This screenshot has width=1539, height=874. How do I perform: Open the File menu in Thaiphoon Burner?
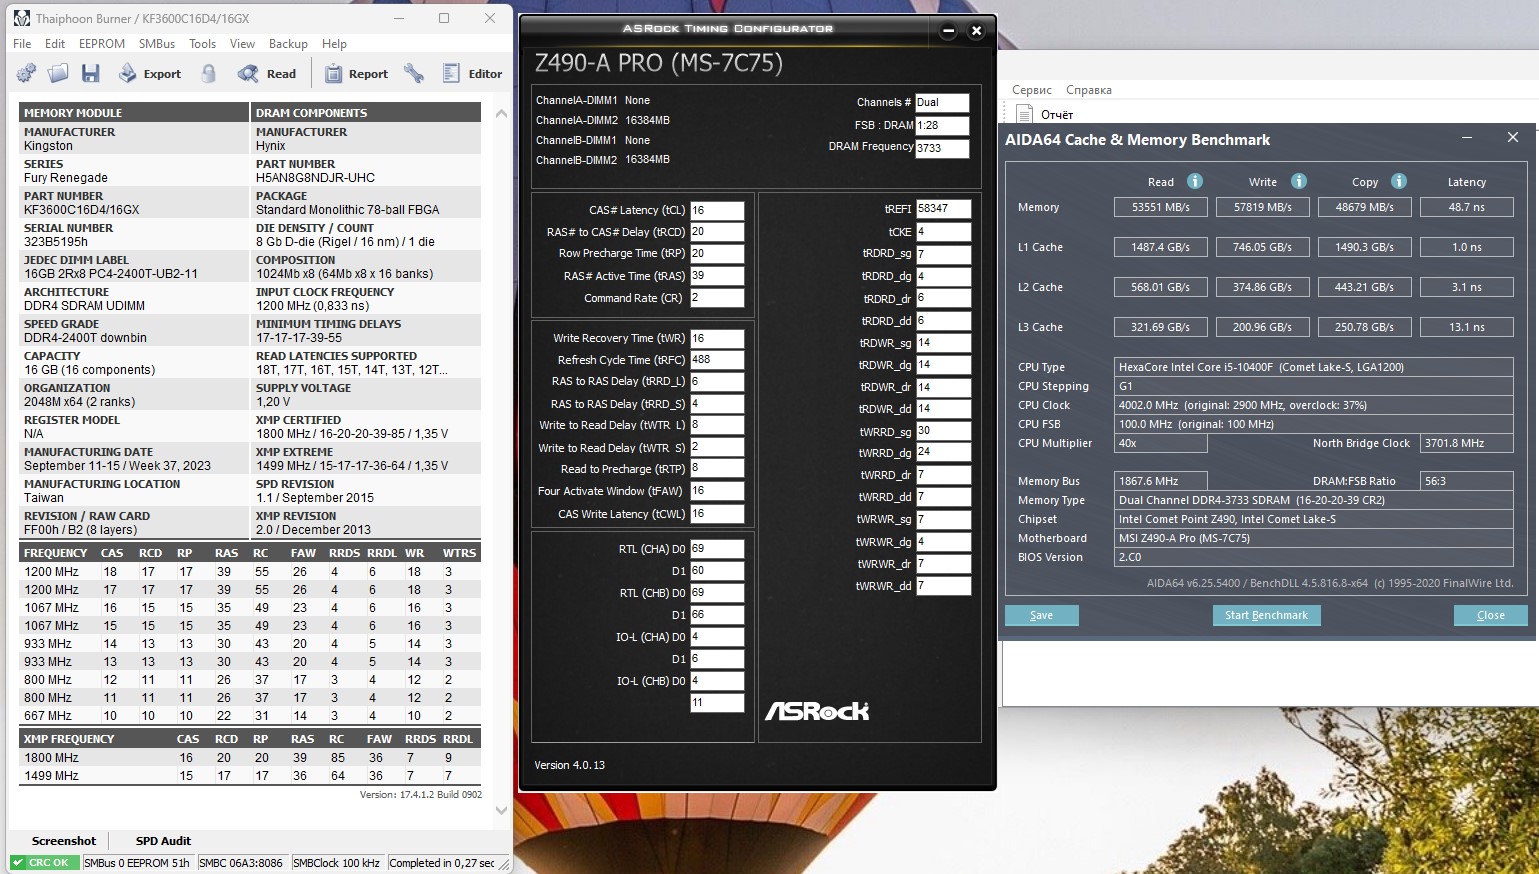(22, 44)
